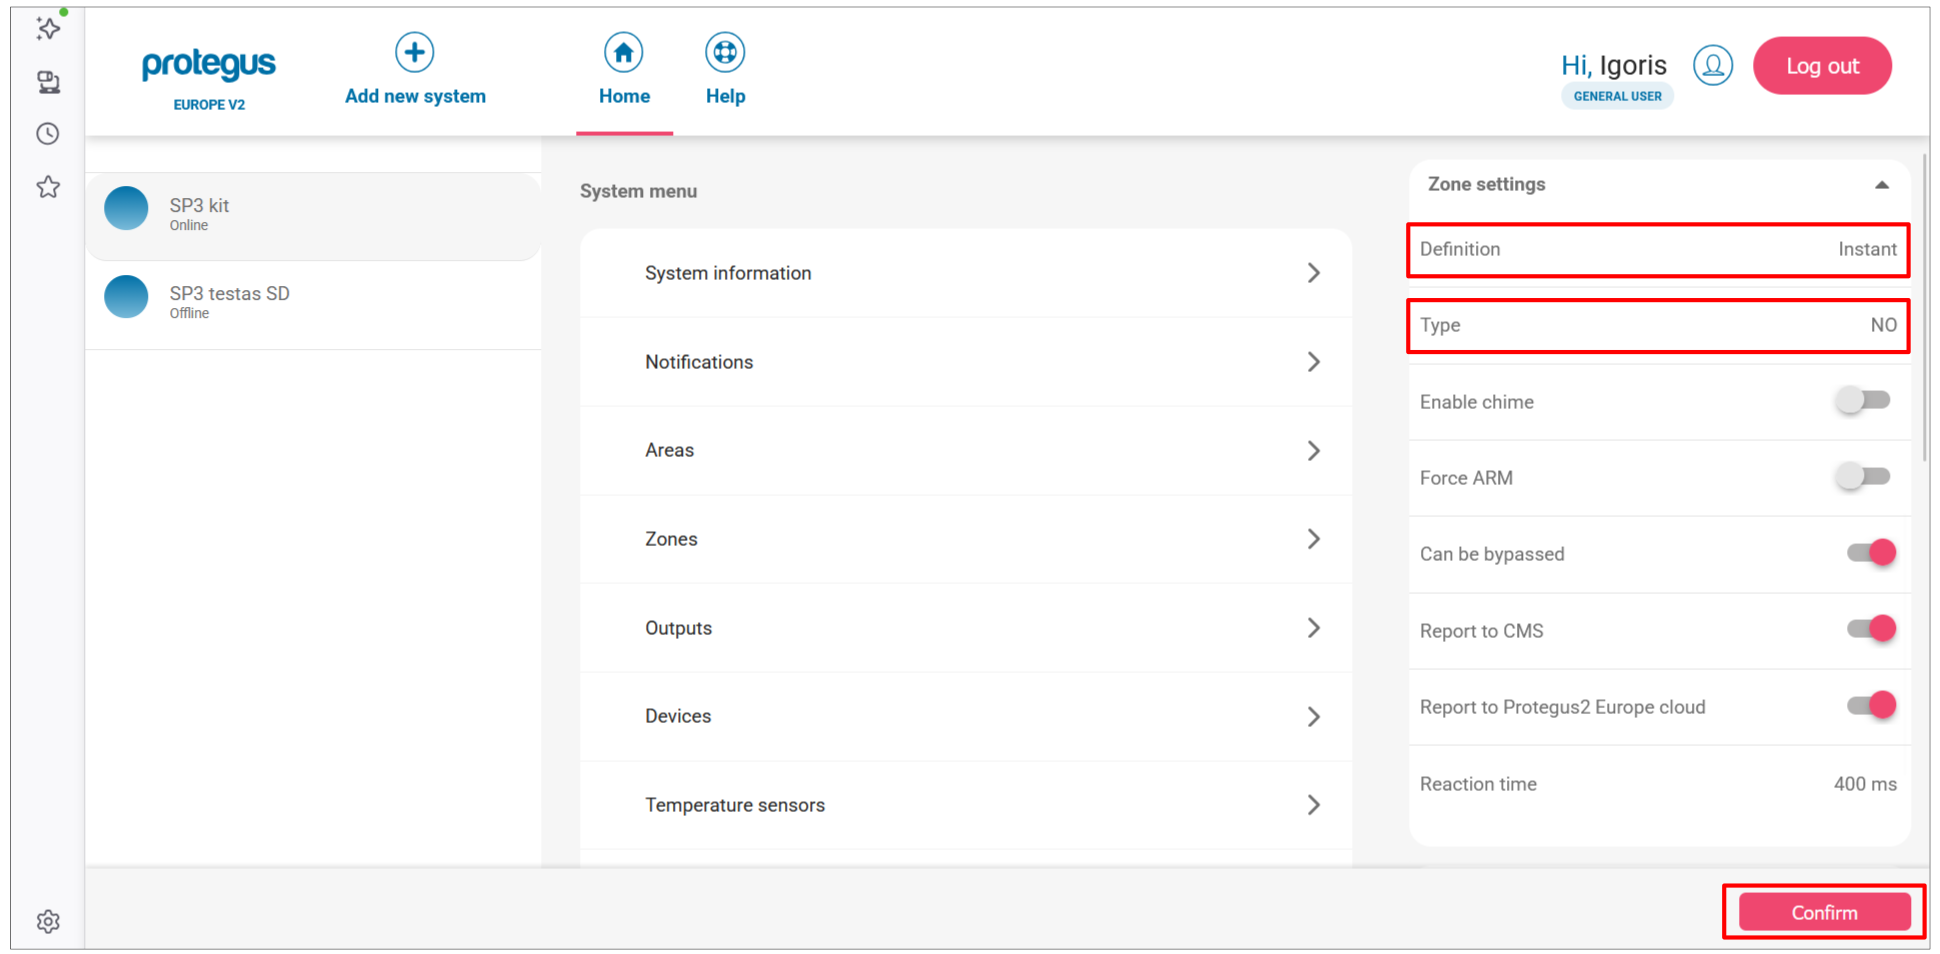Click the Hi, Igoris greeting
1940x954 pixels.
pyautogui.click(x=1614, y=65)
